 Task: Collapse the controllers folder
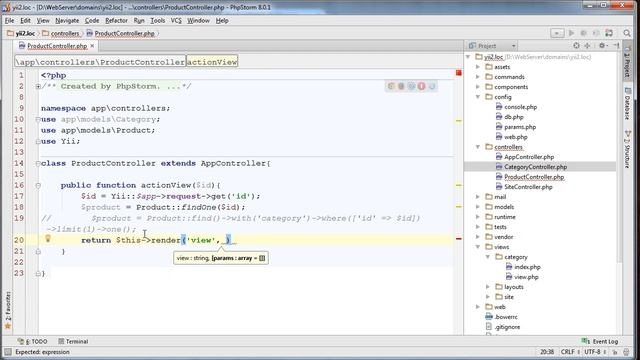(478, 147)
